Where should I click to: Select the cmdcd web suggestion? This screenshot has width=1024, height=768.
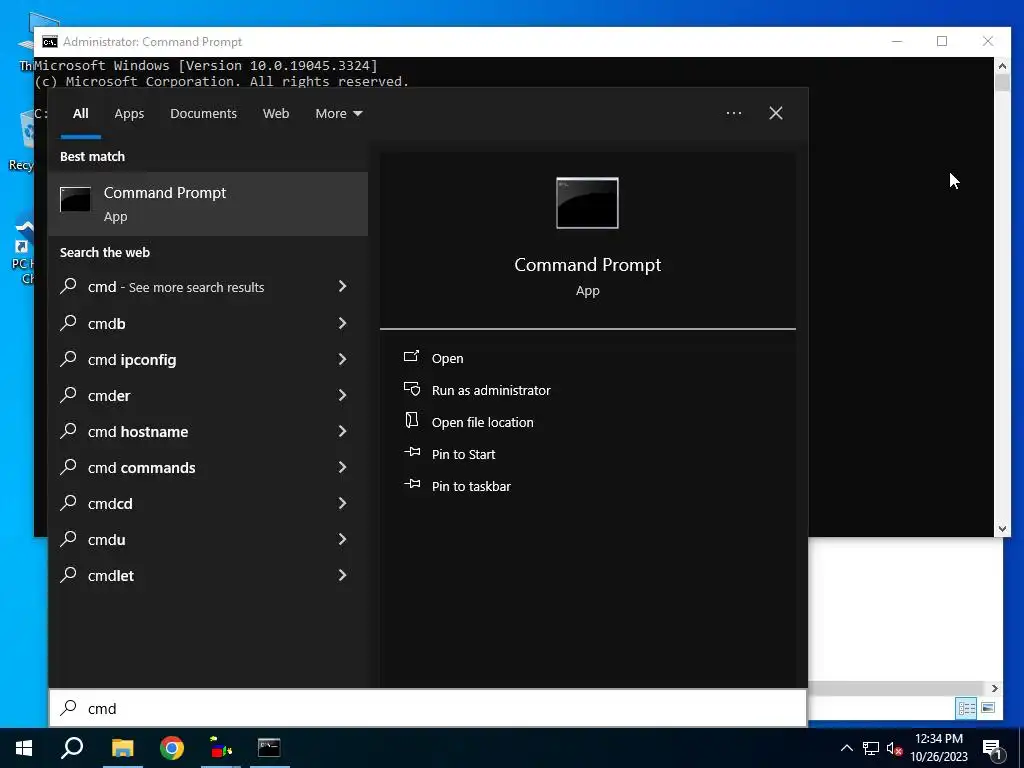point(208,503)
